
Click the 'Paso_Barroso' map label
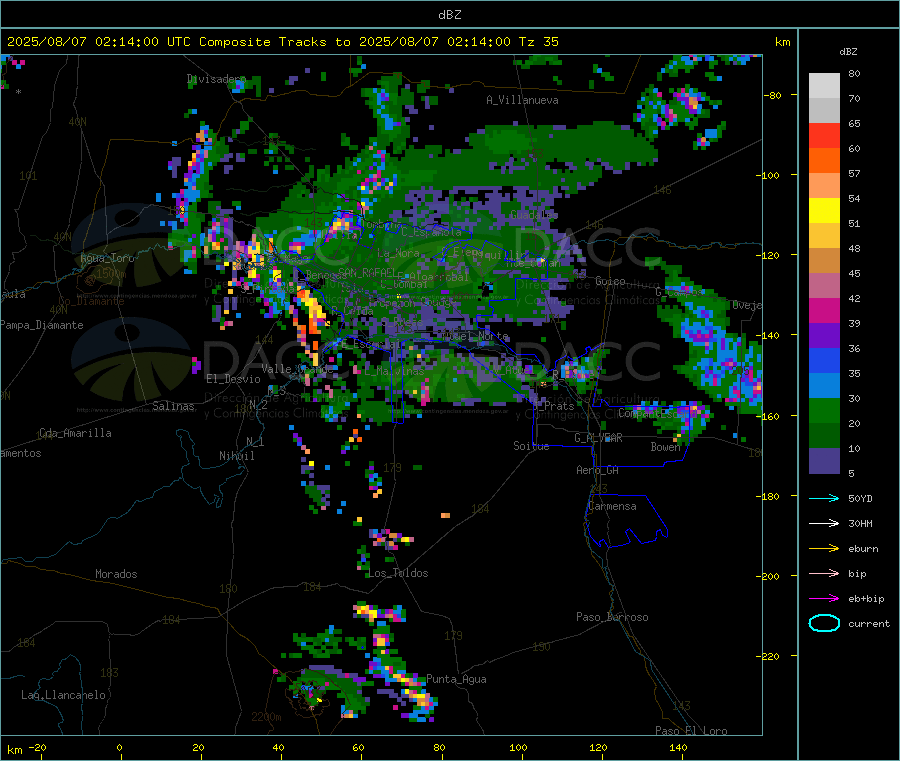[x=612, y=617]
